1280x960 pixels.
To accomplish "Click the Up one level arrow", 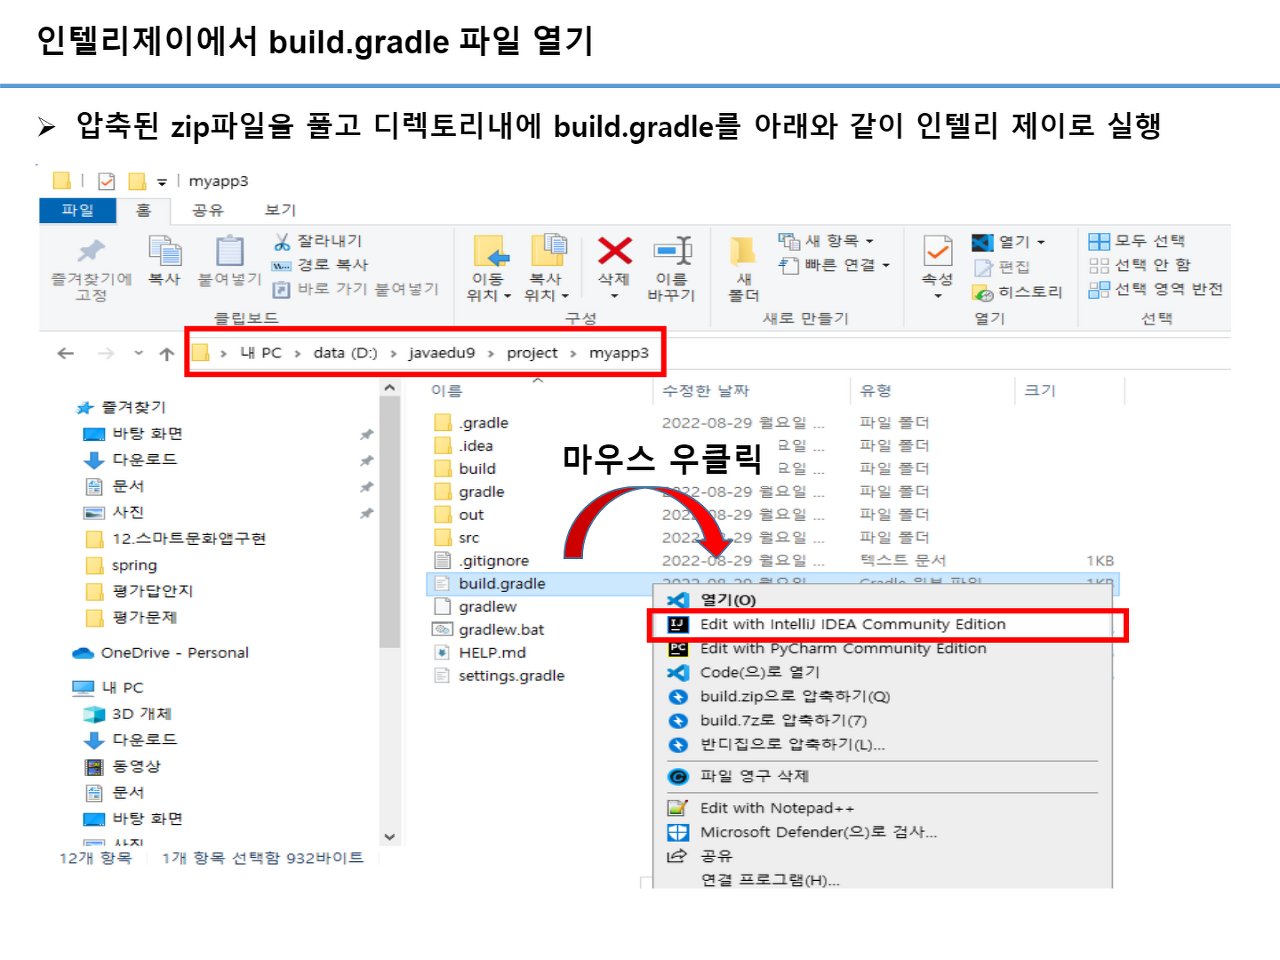I will (167, 353).
